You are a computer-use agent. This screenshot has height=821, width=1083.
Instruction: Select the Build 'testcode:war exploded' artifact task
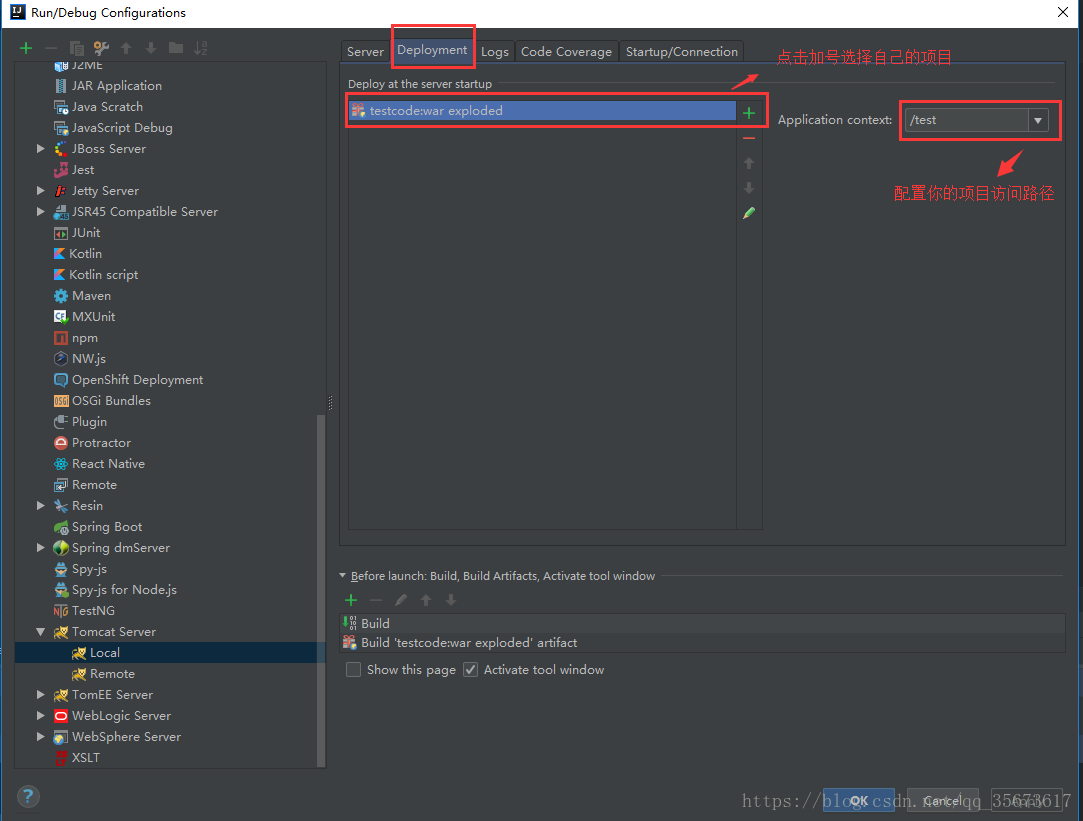(x=703, y=643)
